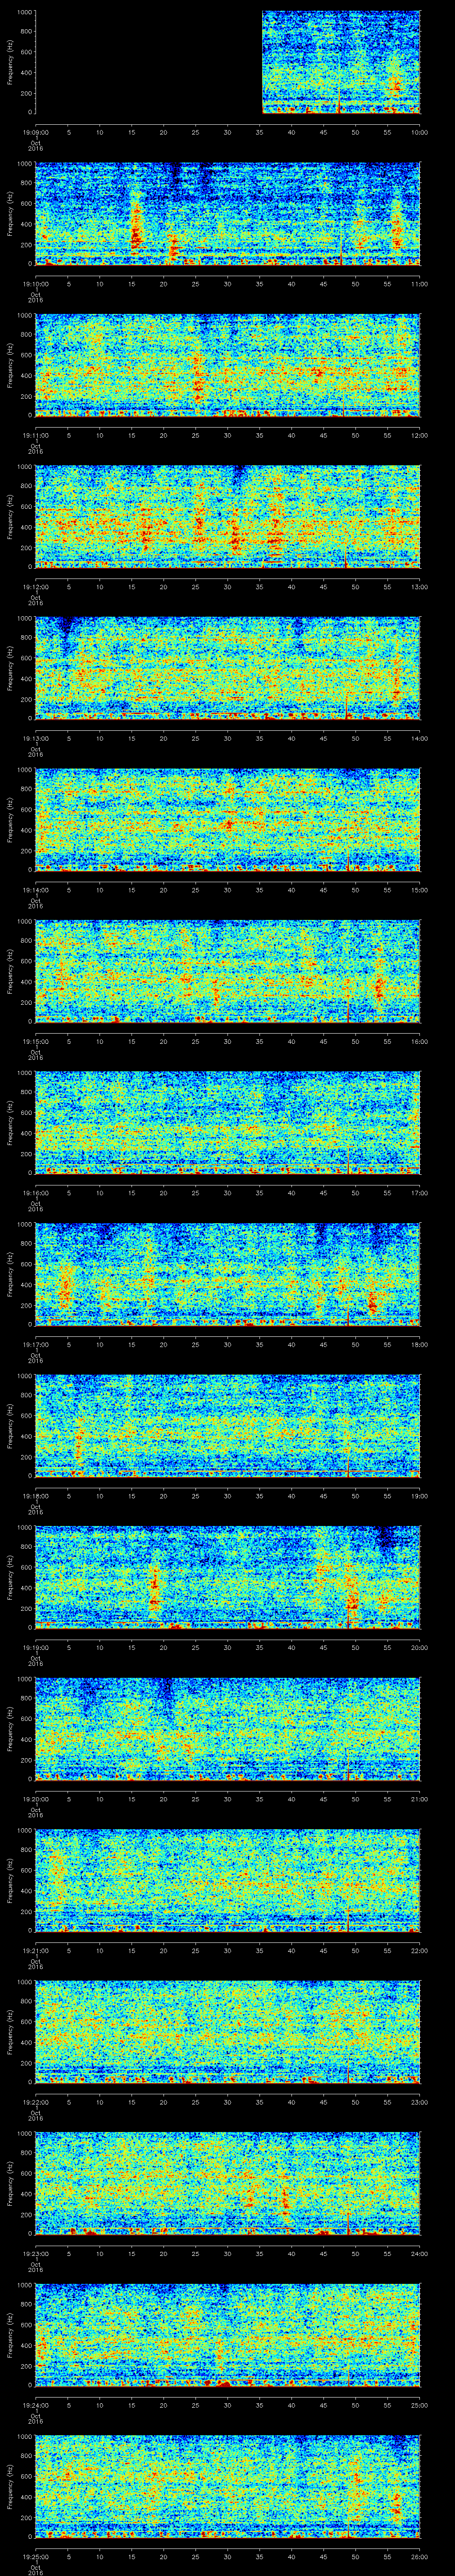This screenshot has height=2576, width=455.
Task: Click the 19:19:00 start time label
Action: 35,1647
